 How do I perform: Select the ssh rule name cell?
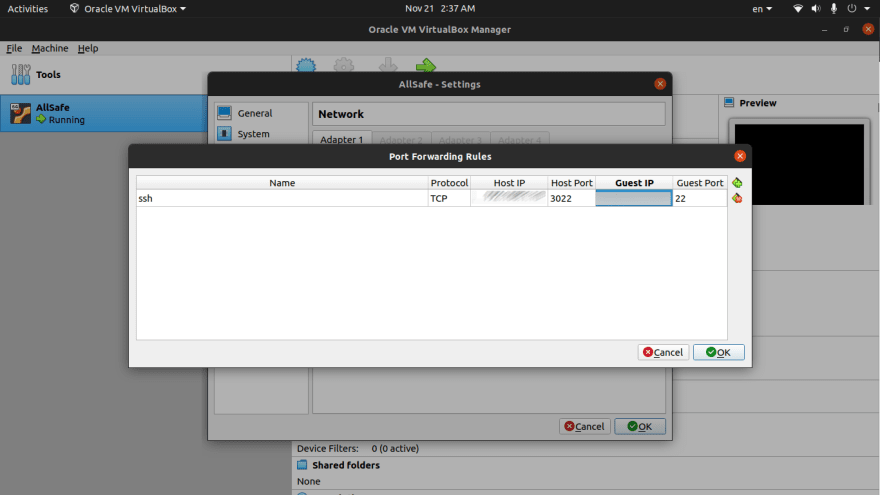[282, 198]
